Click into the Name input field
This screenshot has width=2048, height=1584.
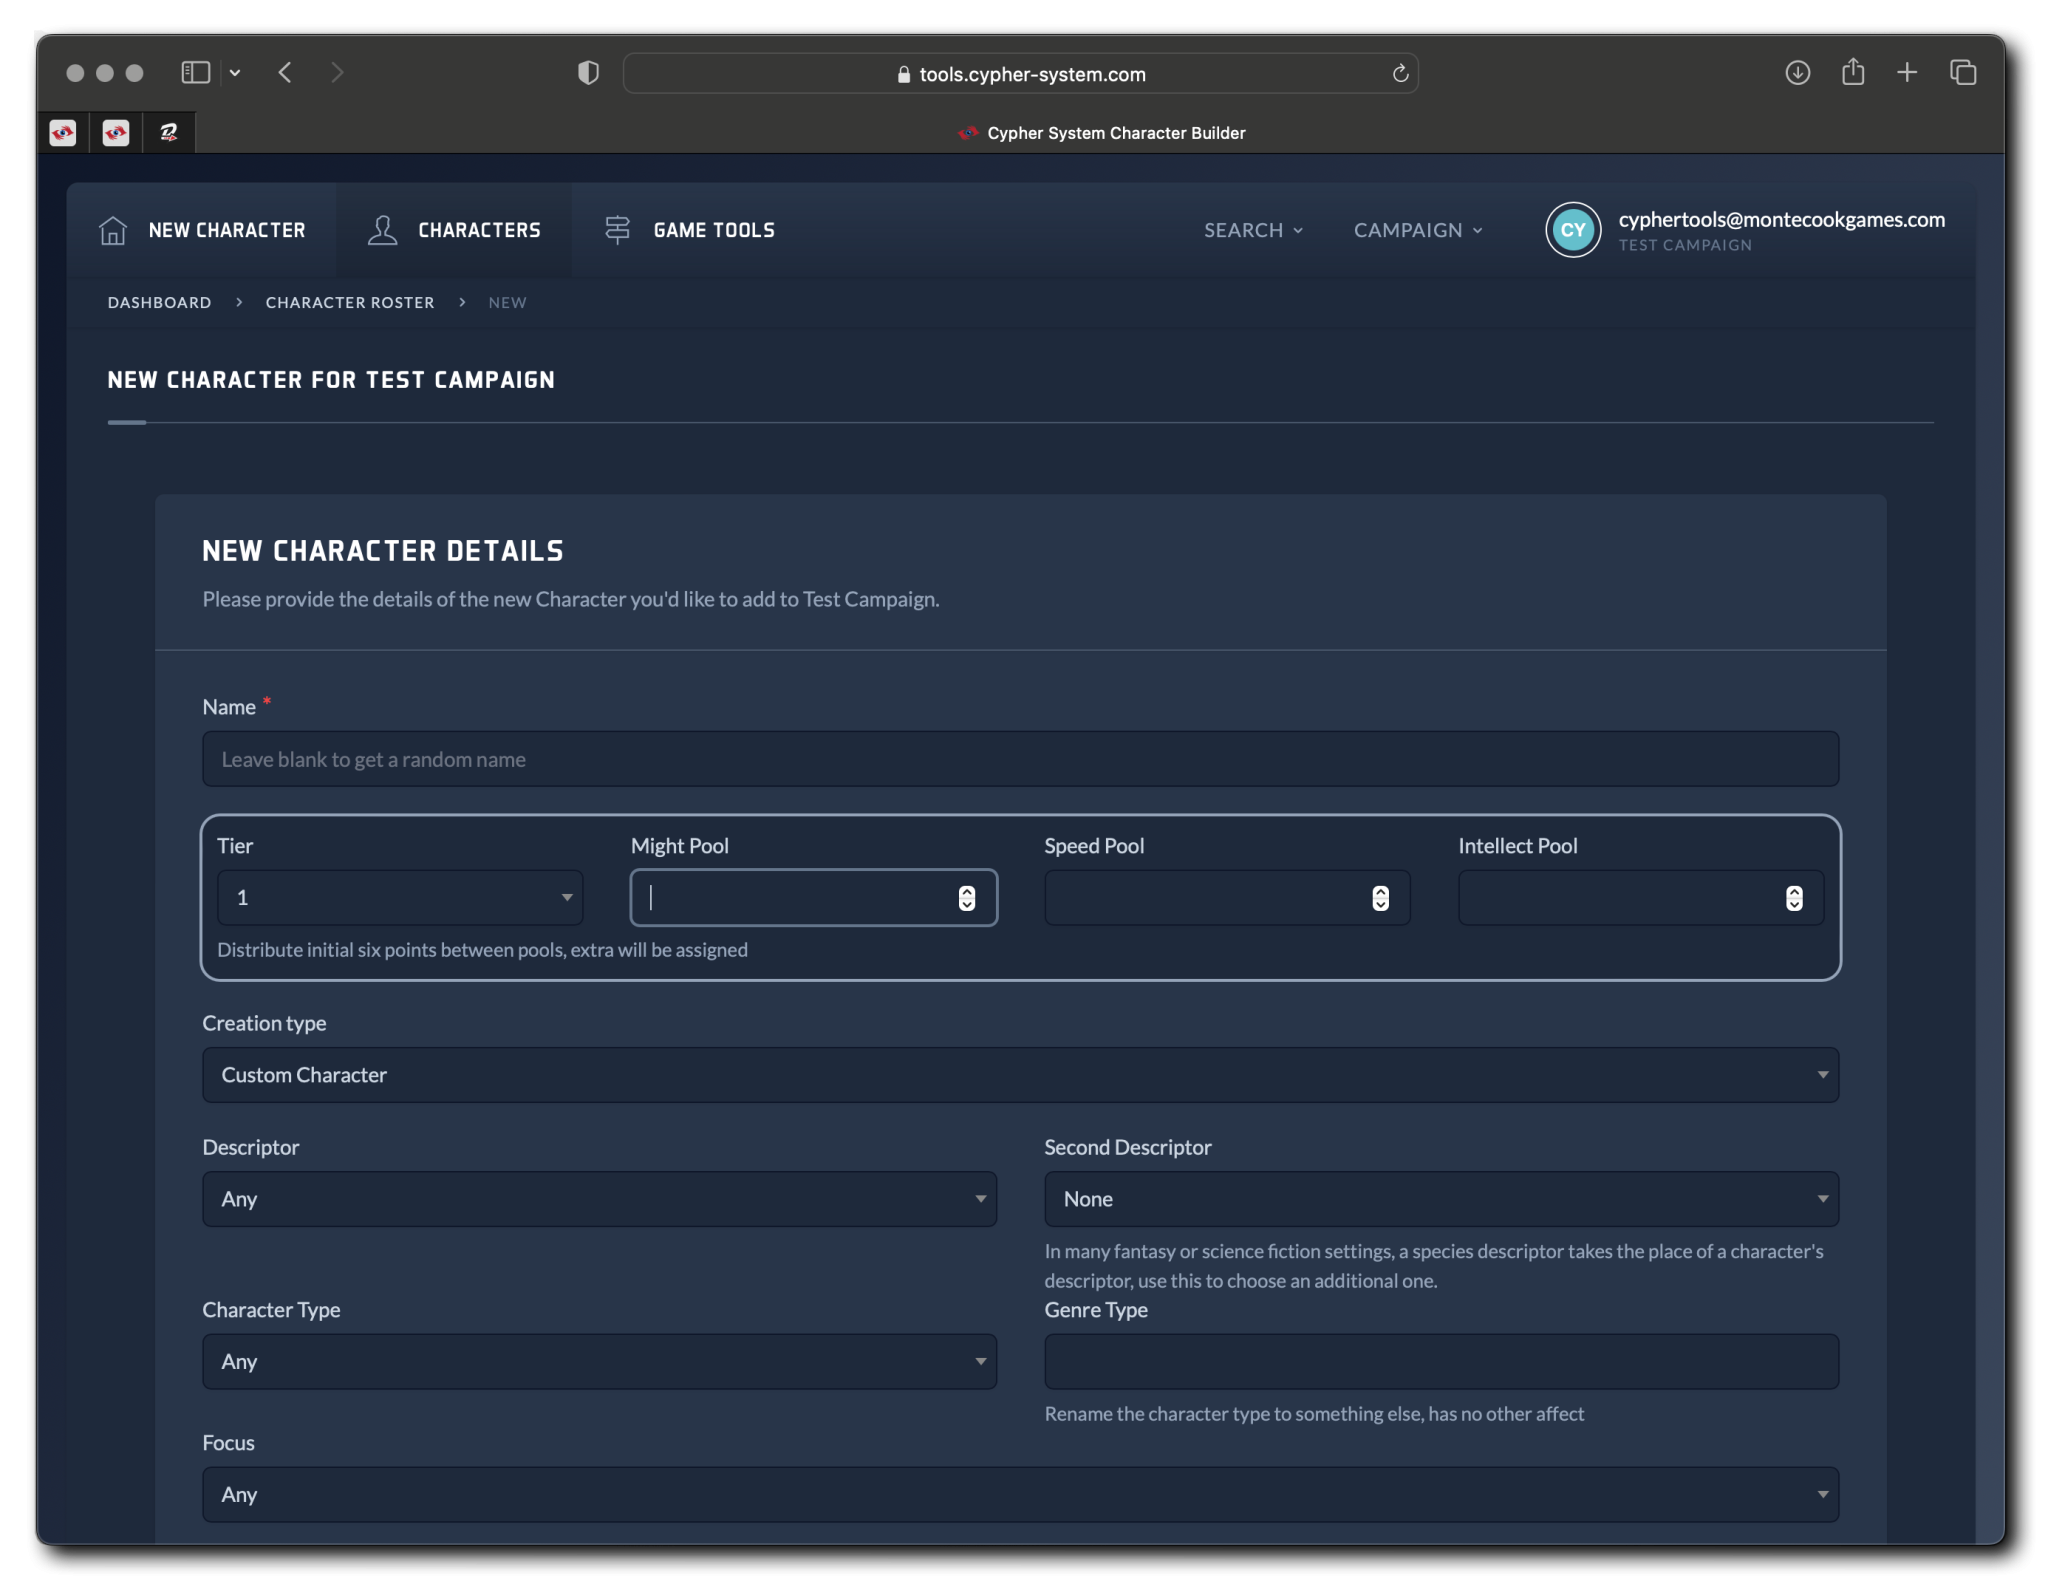pos(1020,759)
